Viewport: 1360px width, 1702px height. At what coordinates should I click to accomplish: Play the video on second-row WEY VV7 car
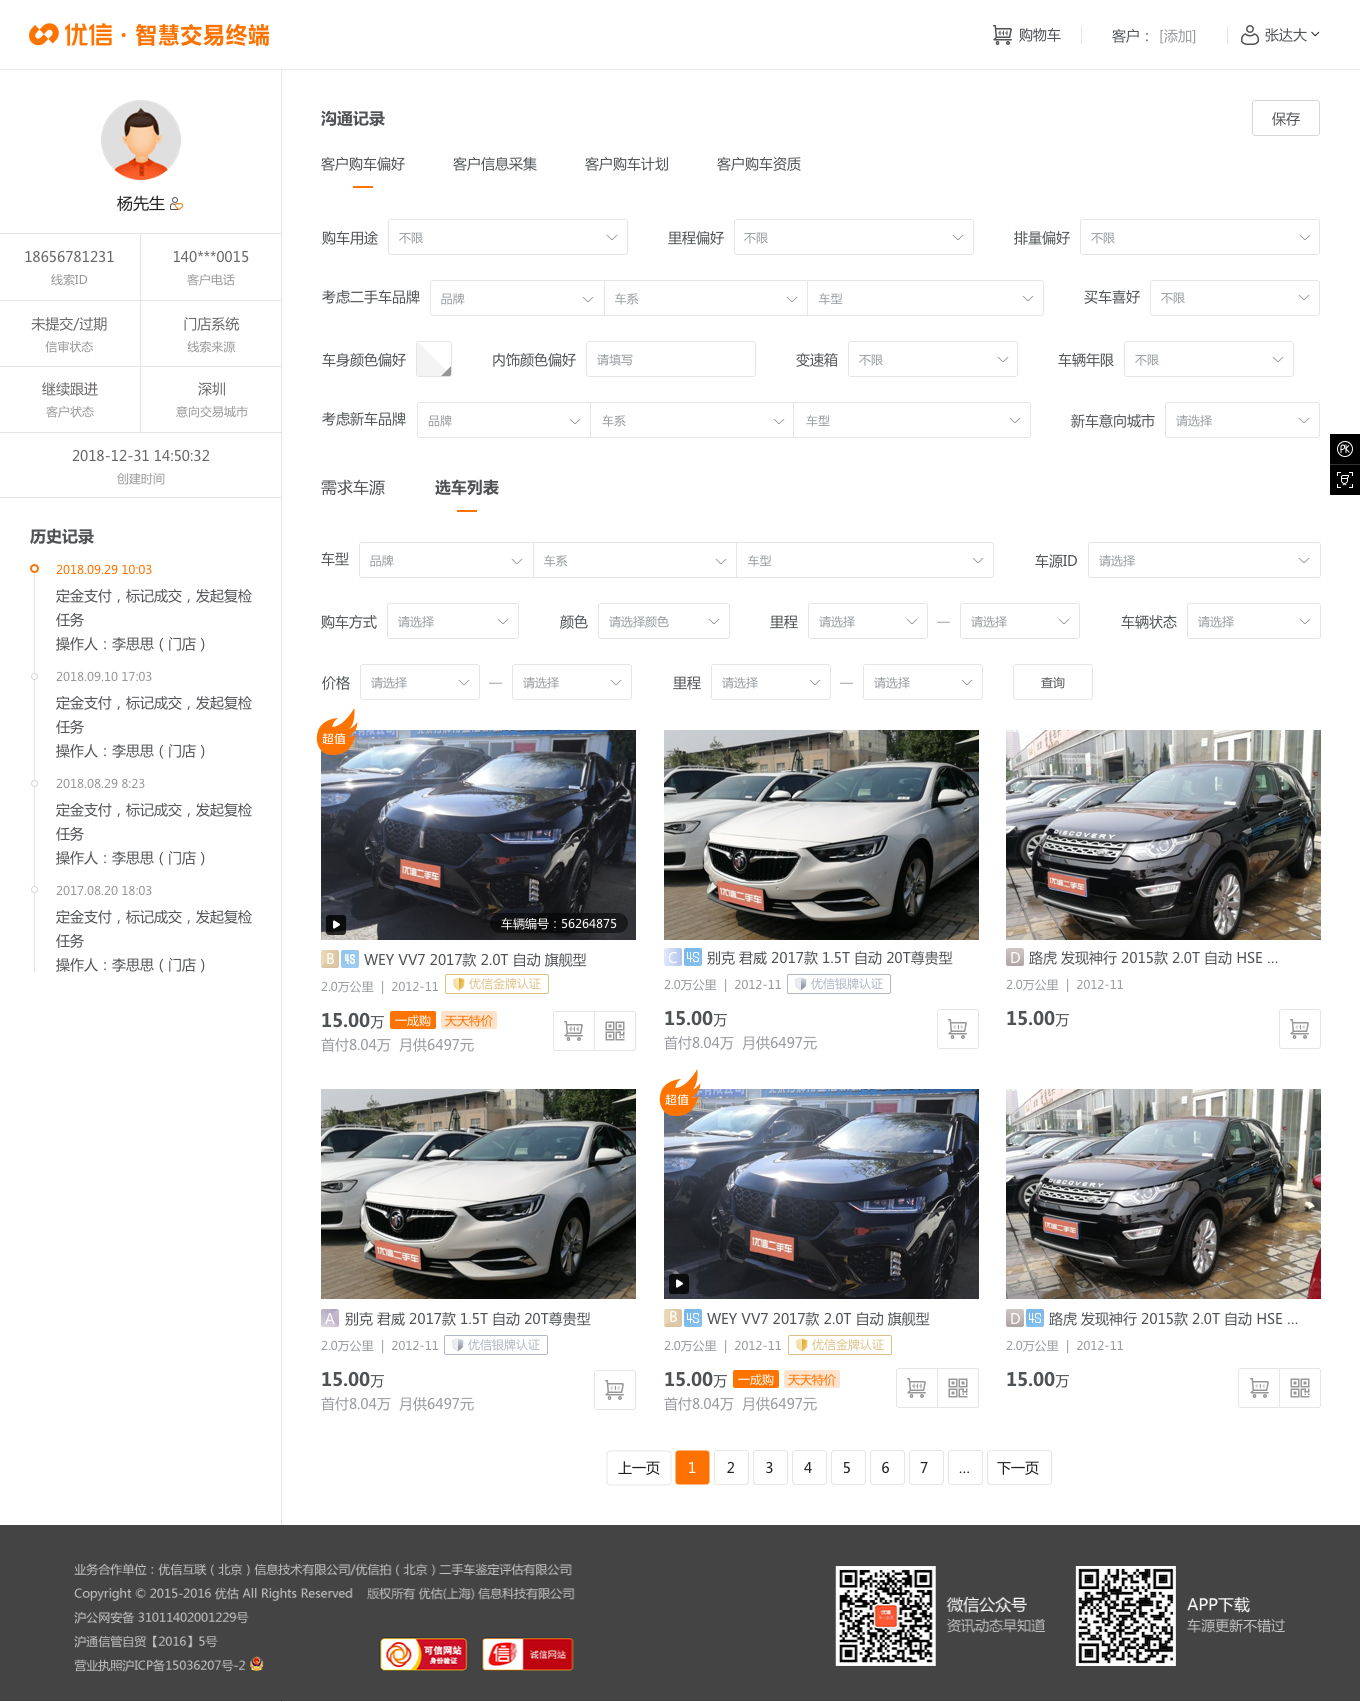point(679,1283)
